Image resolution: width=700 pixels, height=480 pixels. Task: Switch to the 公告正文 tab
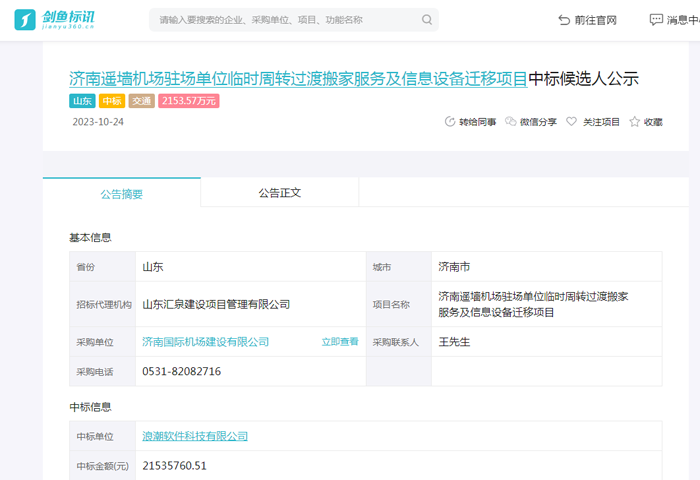pyautogui.click(x=279, y=193)
